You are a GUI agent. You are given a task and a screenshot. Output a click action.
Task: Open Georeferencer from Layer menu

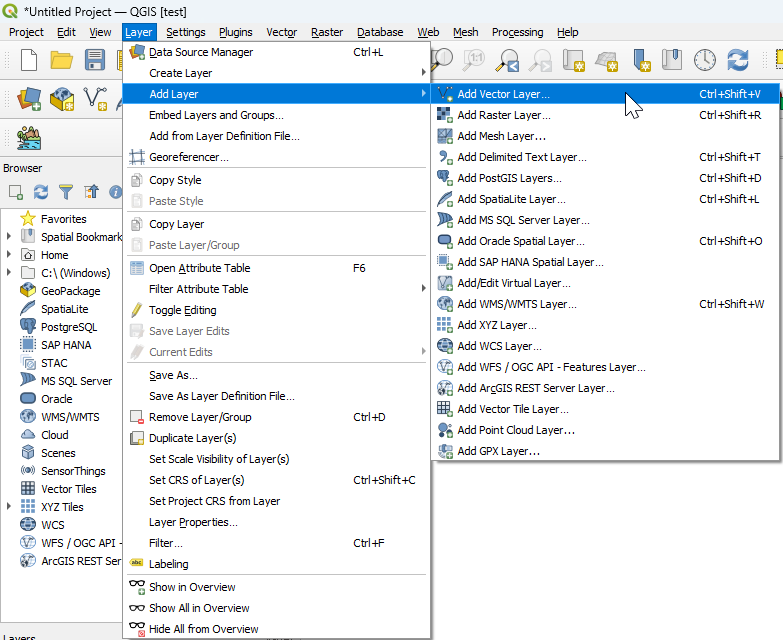pyautogui.click(x=188, y=157)
